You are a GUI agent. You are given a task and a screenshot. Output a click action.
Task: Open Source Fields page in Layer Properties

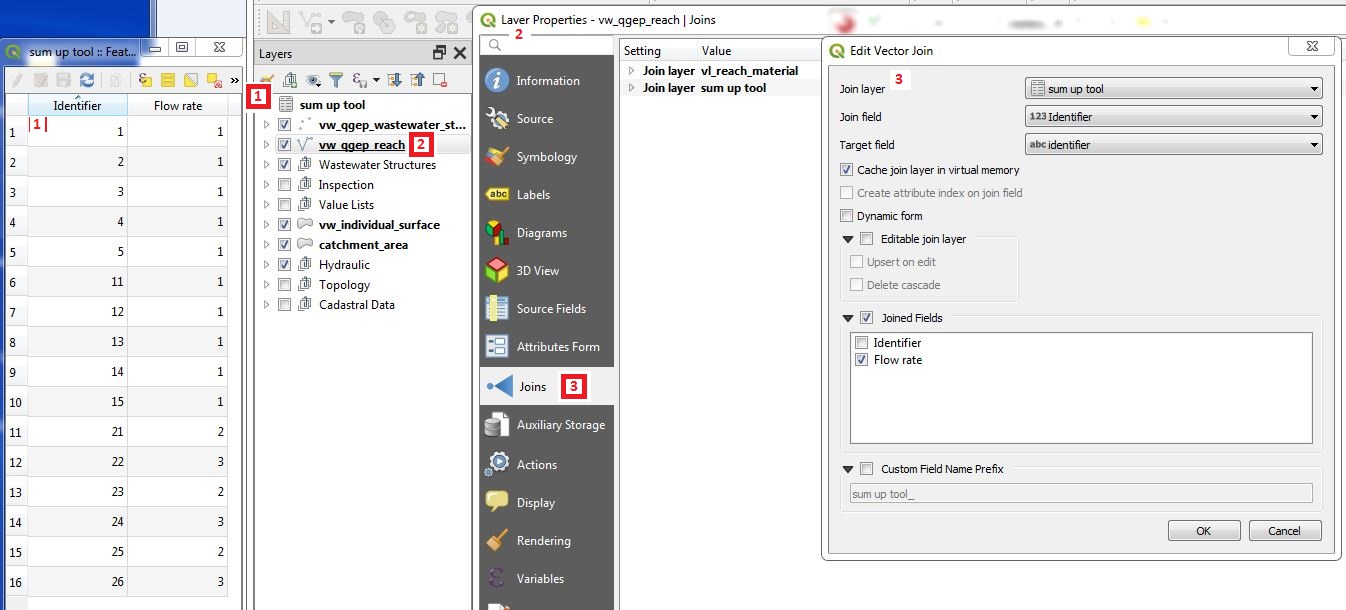click(547, 309)
